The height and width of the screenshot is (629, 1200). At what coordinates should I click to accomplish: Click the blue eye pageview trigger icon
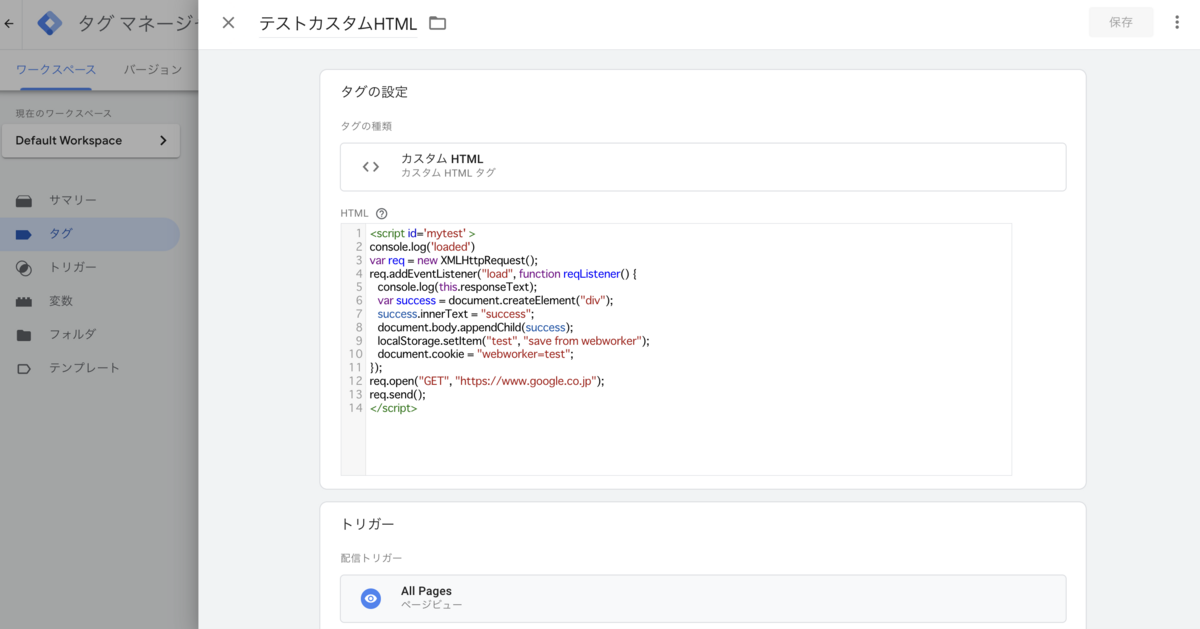[x=371, y=598]
